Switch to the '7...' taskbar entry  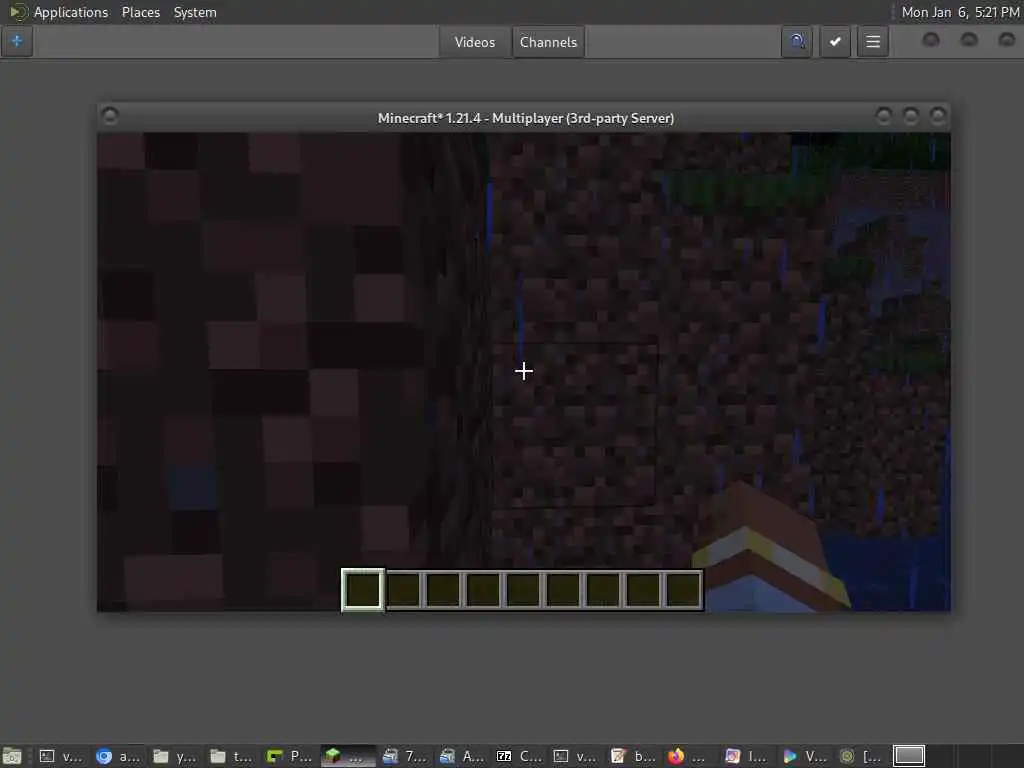coord(404,756)
